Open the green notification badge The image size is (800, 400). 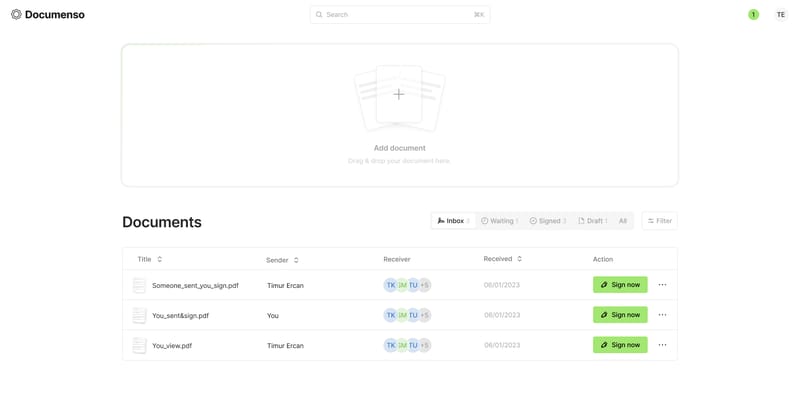pyautogui.click(x=753, y=15)
